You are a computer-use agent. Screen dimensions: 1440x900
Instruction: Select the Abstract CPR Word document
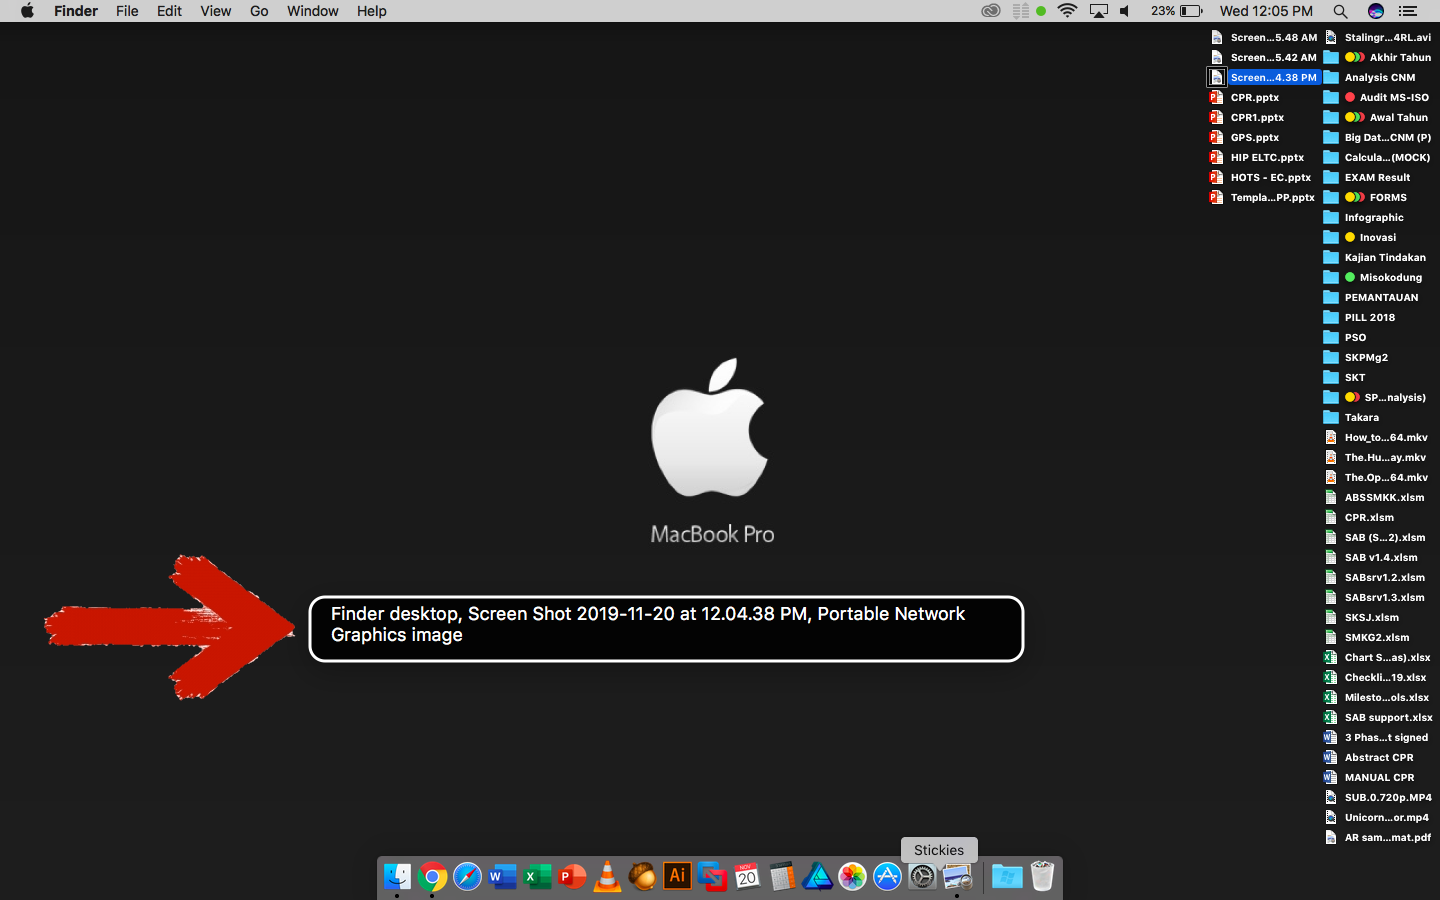(1369, 757)
